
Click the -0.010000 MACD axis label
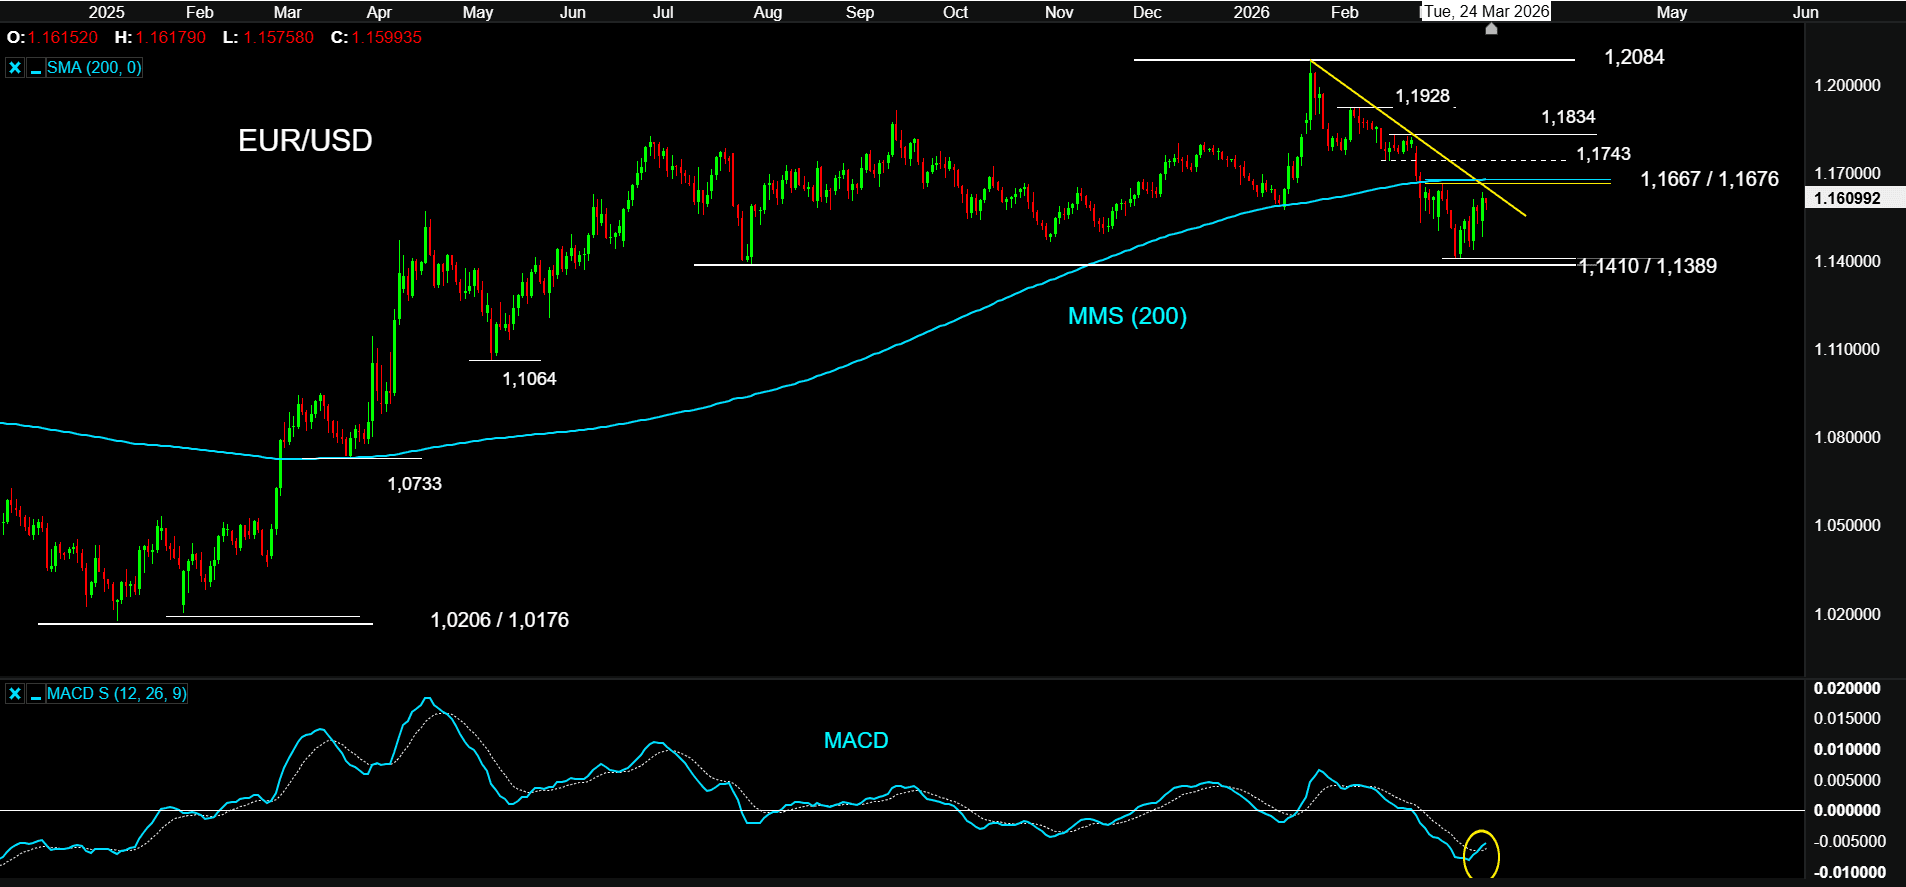(1850, 872)
